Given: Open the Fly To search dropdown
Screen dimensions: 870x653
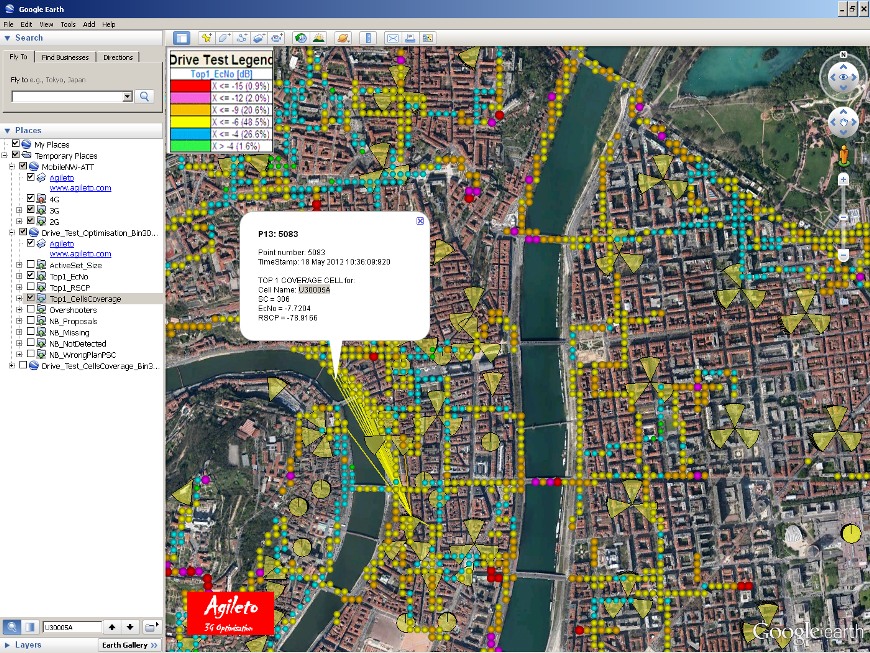Looking at the screenshot, I should click(x=127, y=97).
